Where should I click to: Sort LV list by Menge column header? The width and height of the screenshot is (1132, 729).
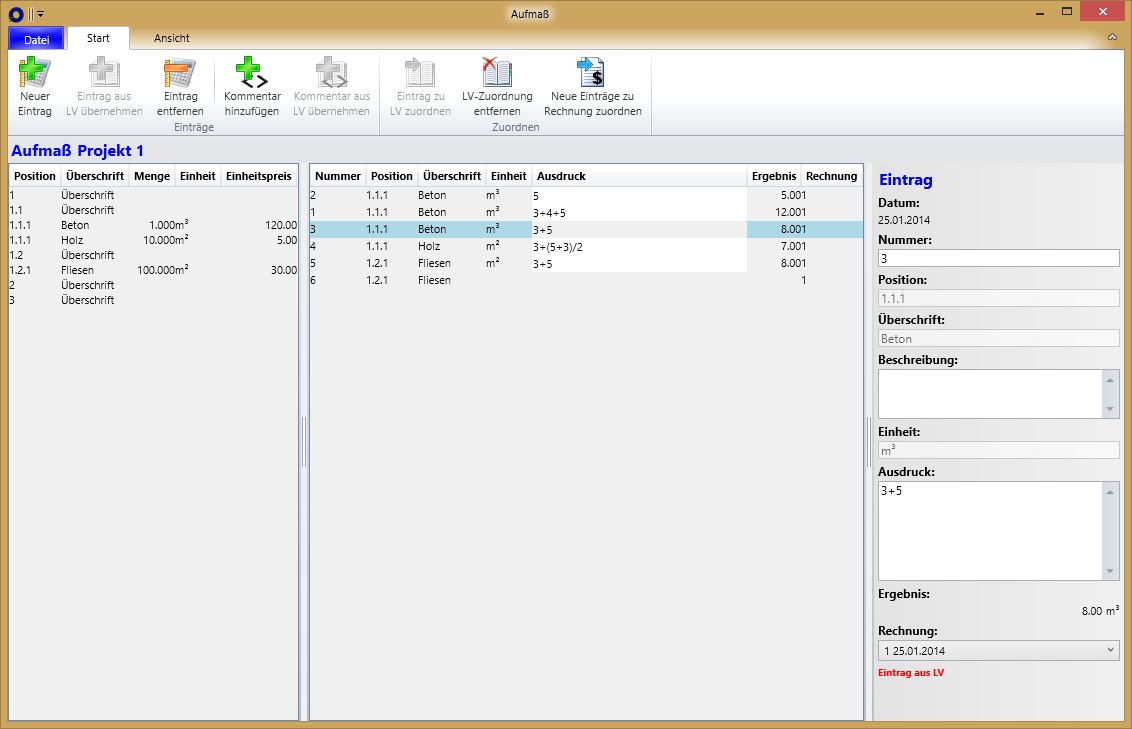tap(152, 176)
